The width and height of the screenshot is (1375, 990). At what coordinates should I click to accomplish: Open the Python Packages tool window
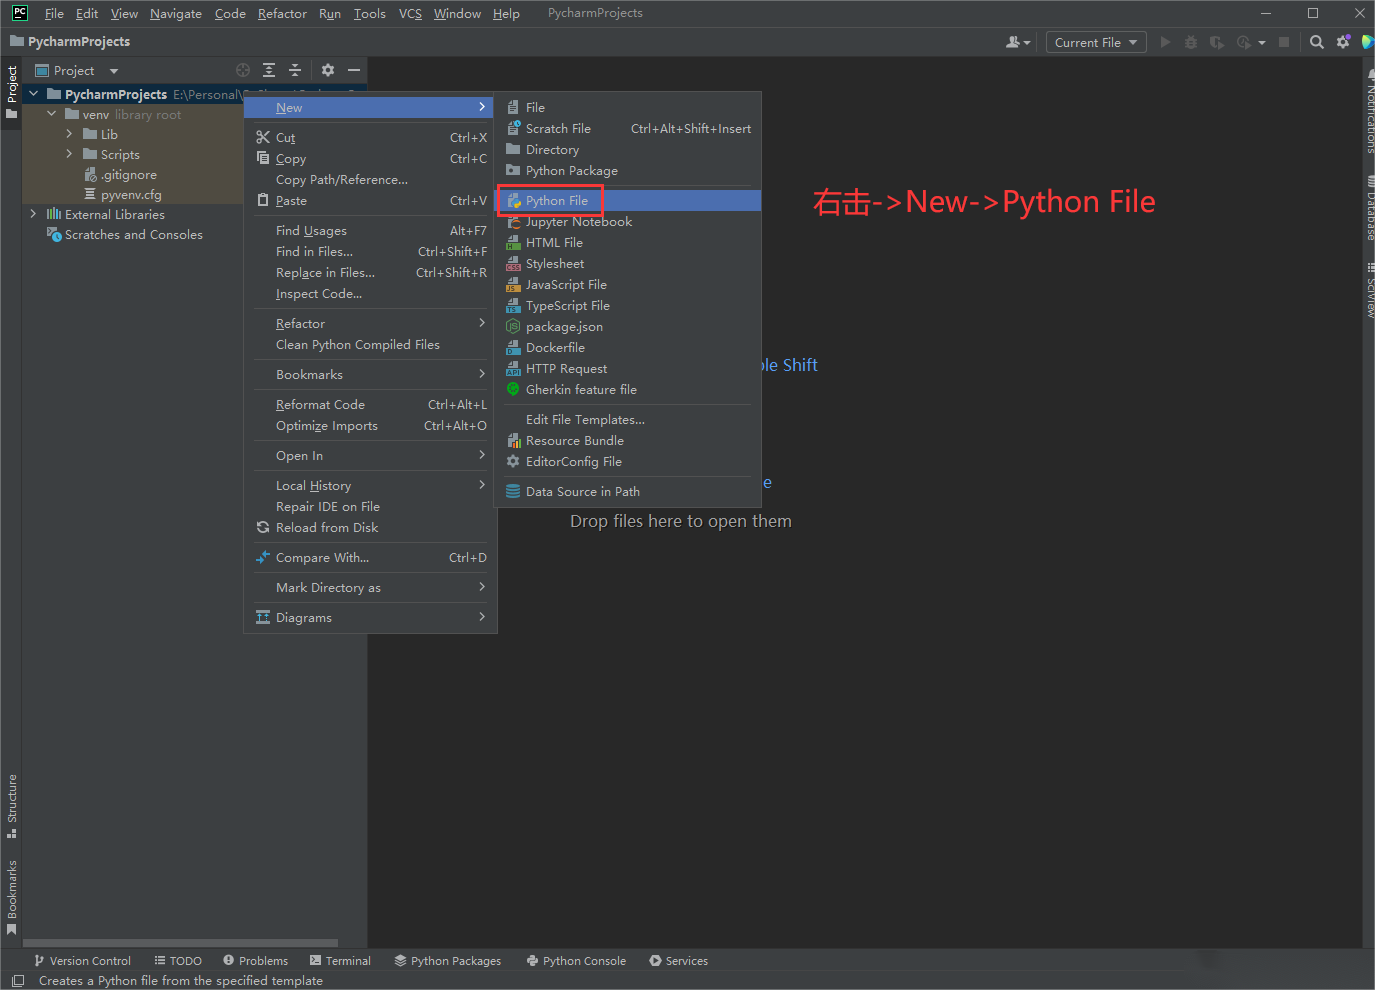(448, 961)
